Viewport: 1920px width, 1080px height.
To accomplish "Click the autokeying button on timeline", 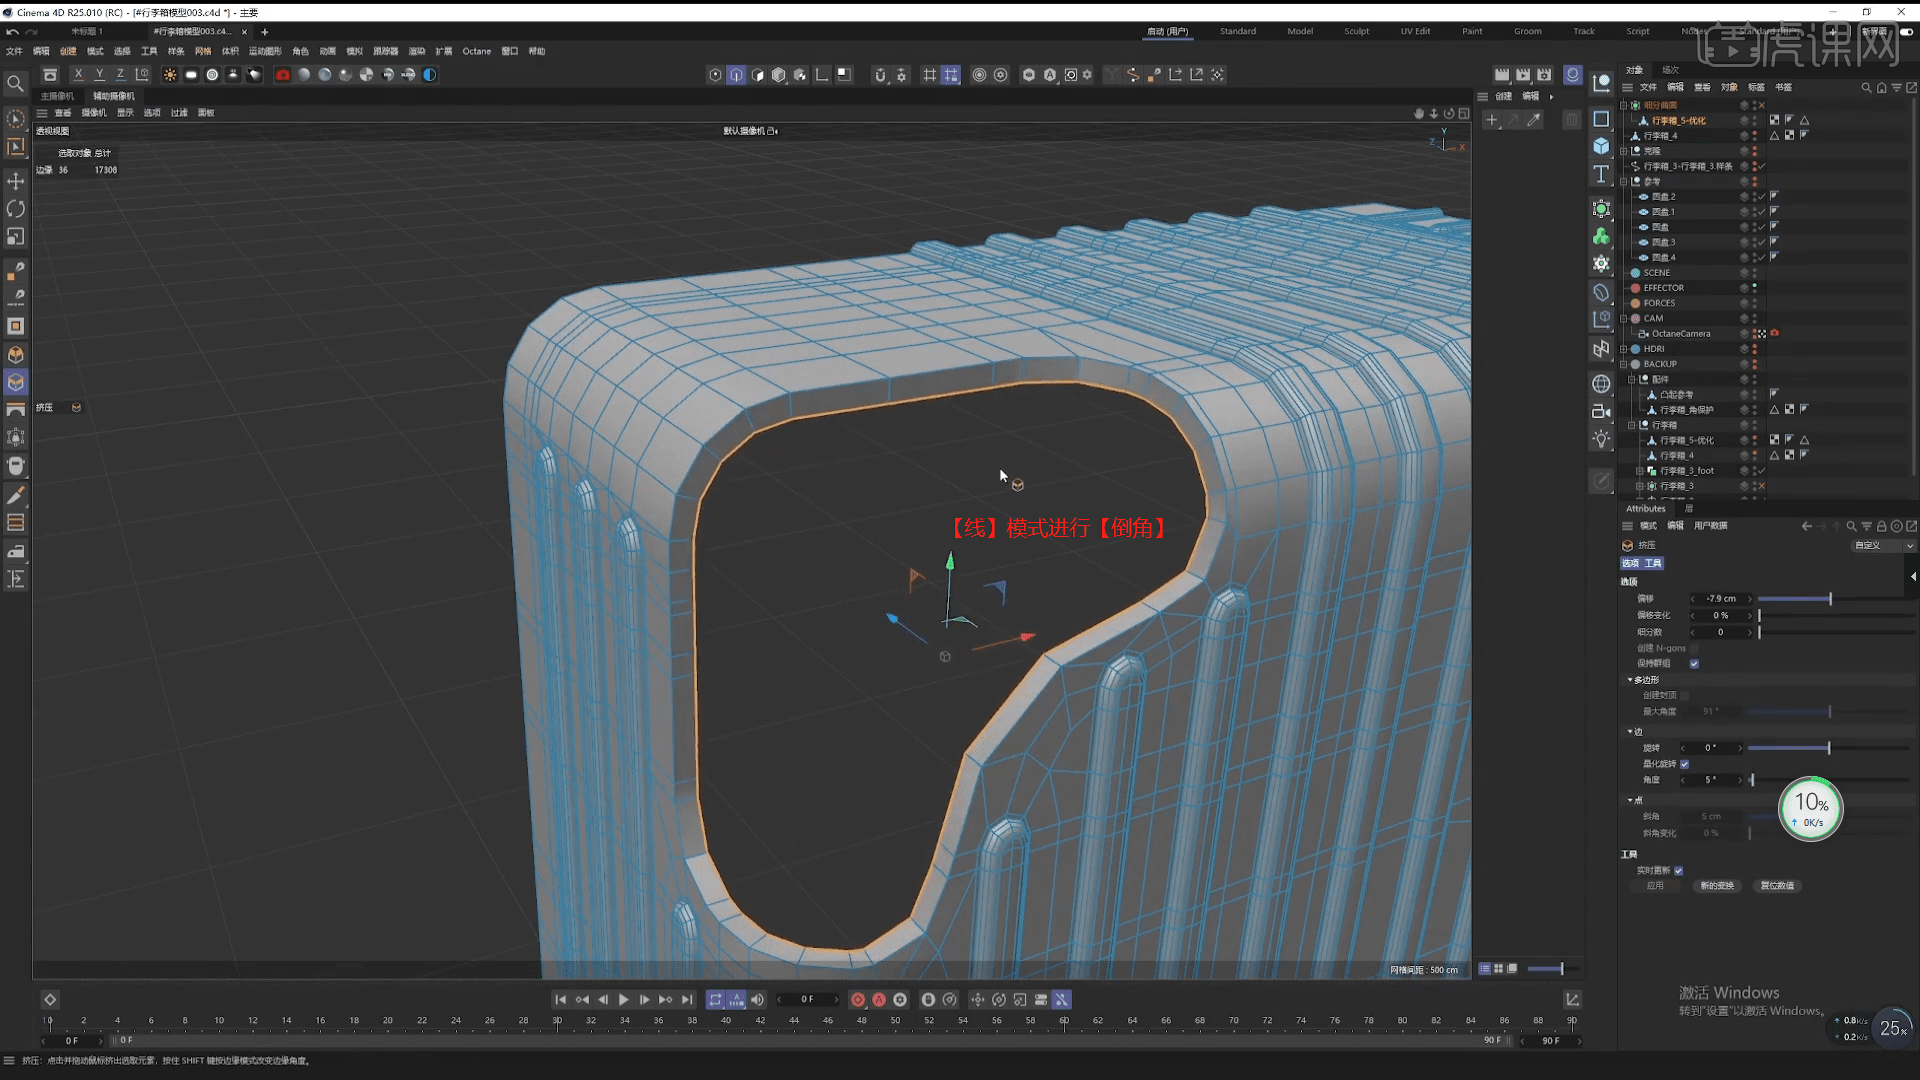I will [879, 999].
